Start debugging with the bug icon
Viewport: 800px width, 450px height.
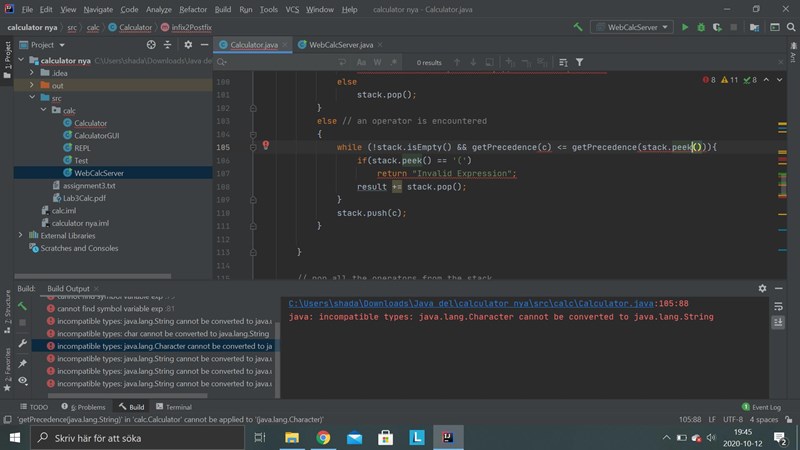[702, 27]
